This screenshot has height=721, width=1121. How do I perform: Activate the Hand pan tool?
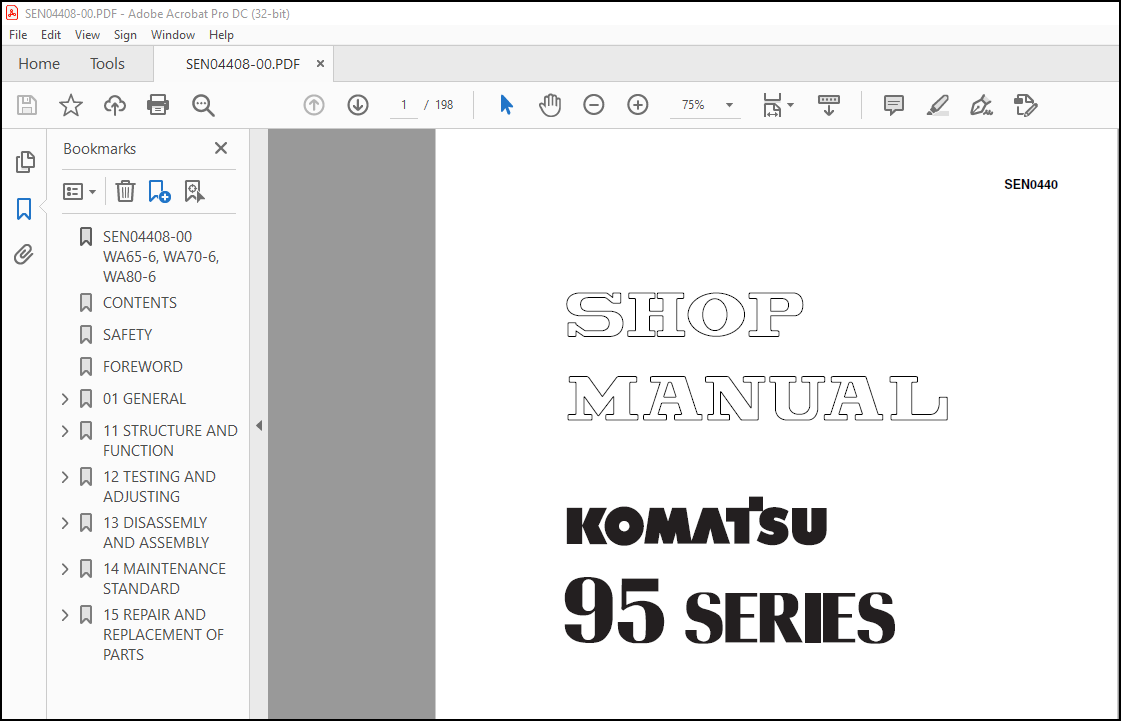(550, 105)
